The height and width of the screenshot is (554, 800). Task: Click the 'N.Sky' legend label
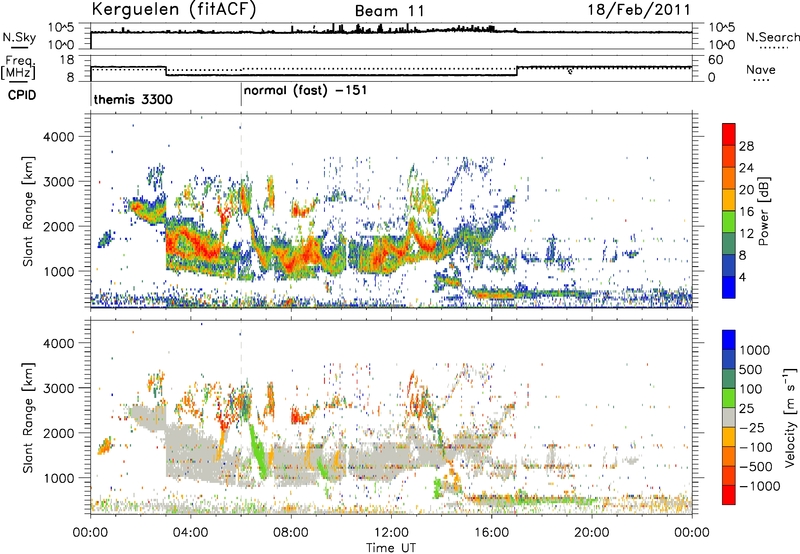(x=19, y=37)
